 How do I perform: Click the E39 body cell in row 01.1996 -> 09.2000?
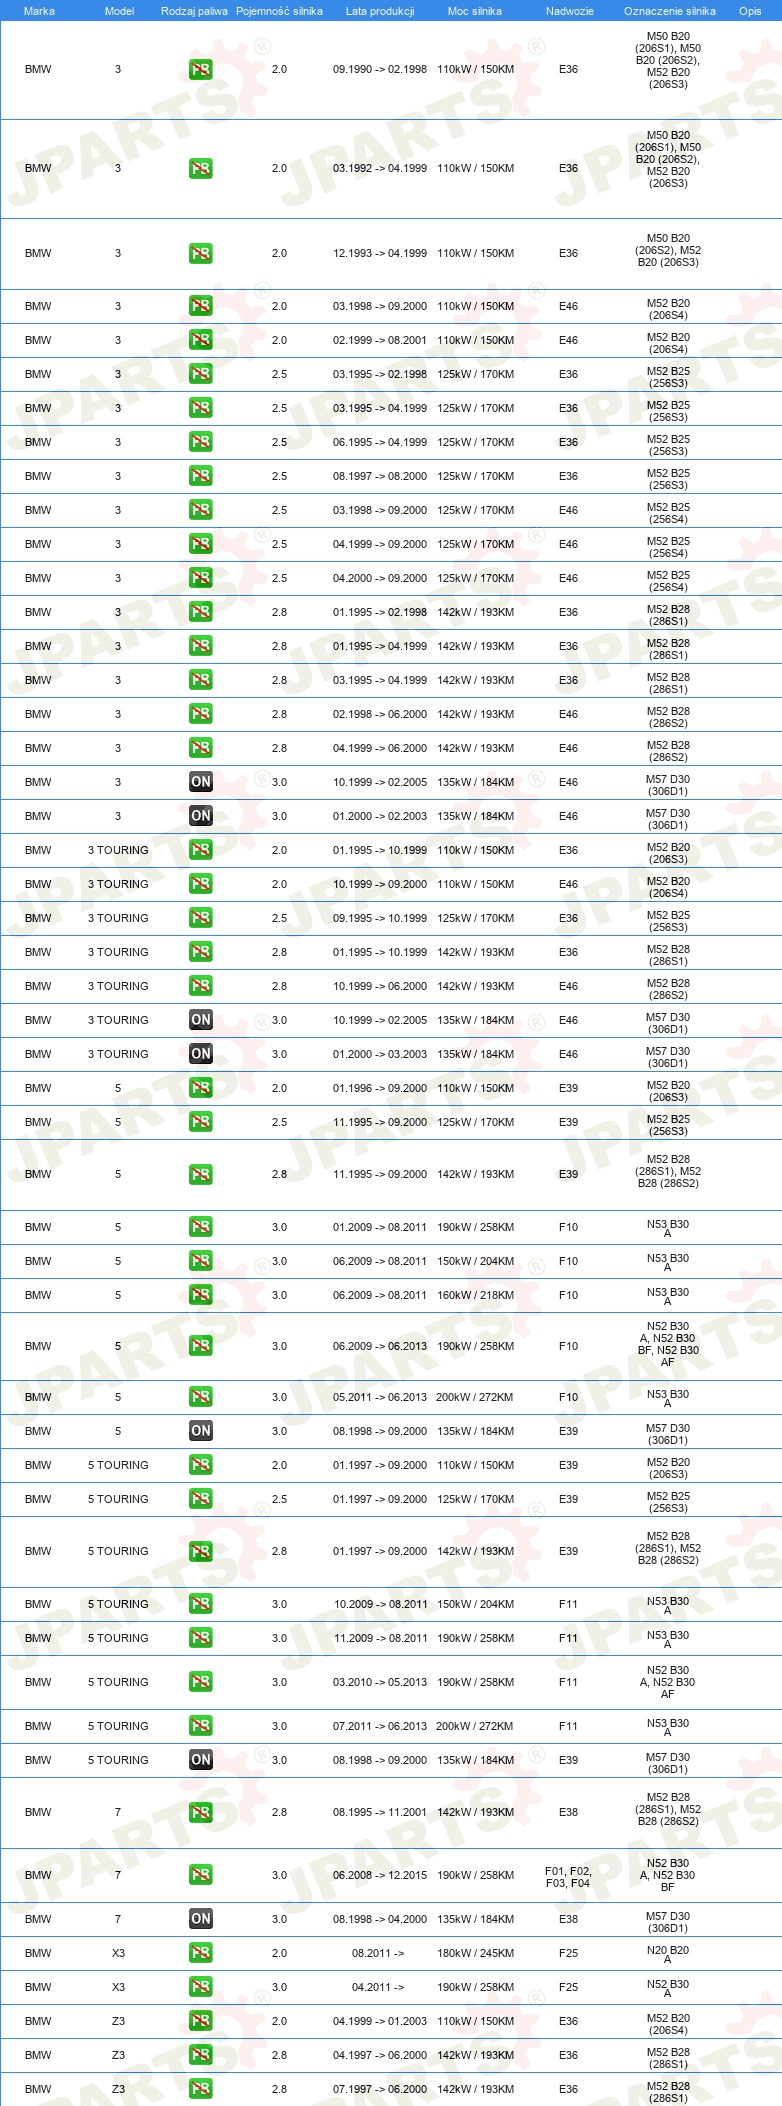coord(568,1089)
